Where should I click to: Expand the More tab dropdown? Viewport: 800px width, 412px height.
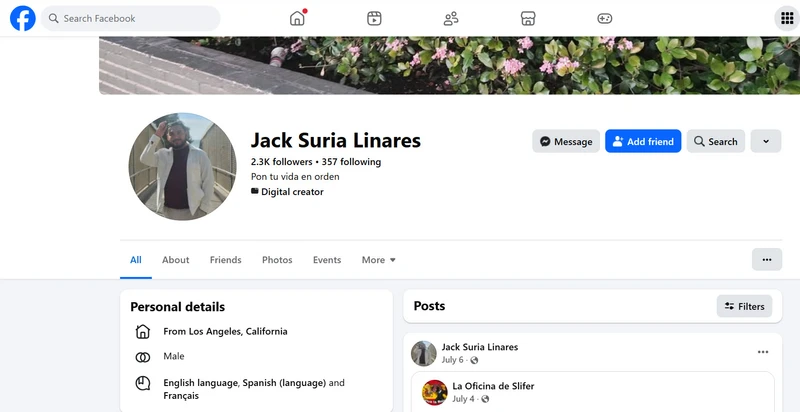click(x=379, y=260)
